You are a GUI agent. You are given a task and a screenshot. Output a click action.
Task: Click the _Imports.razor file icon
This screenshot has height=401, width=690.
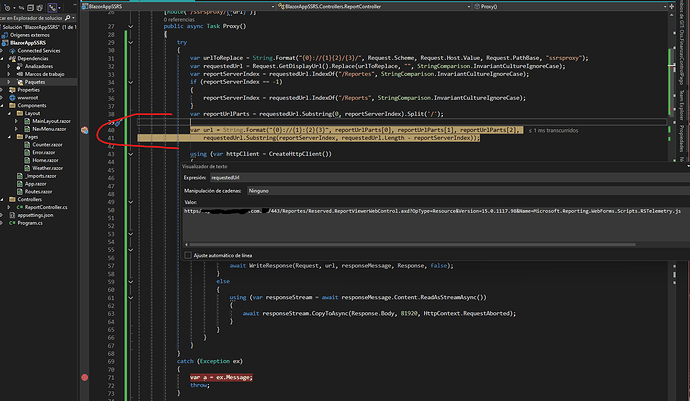click(20, 176)
